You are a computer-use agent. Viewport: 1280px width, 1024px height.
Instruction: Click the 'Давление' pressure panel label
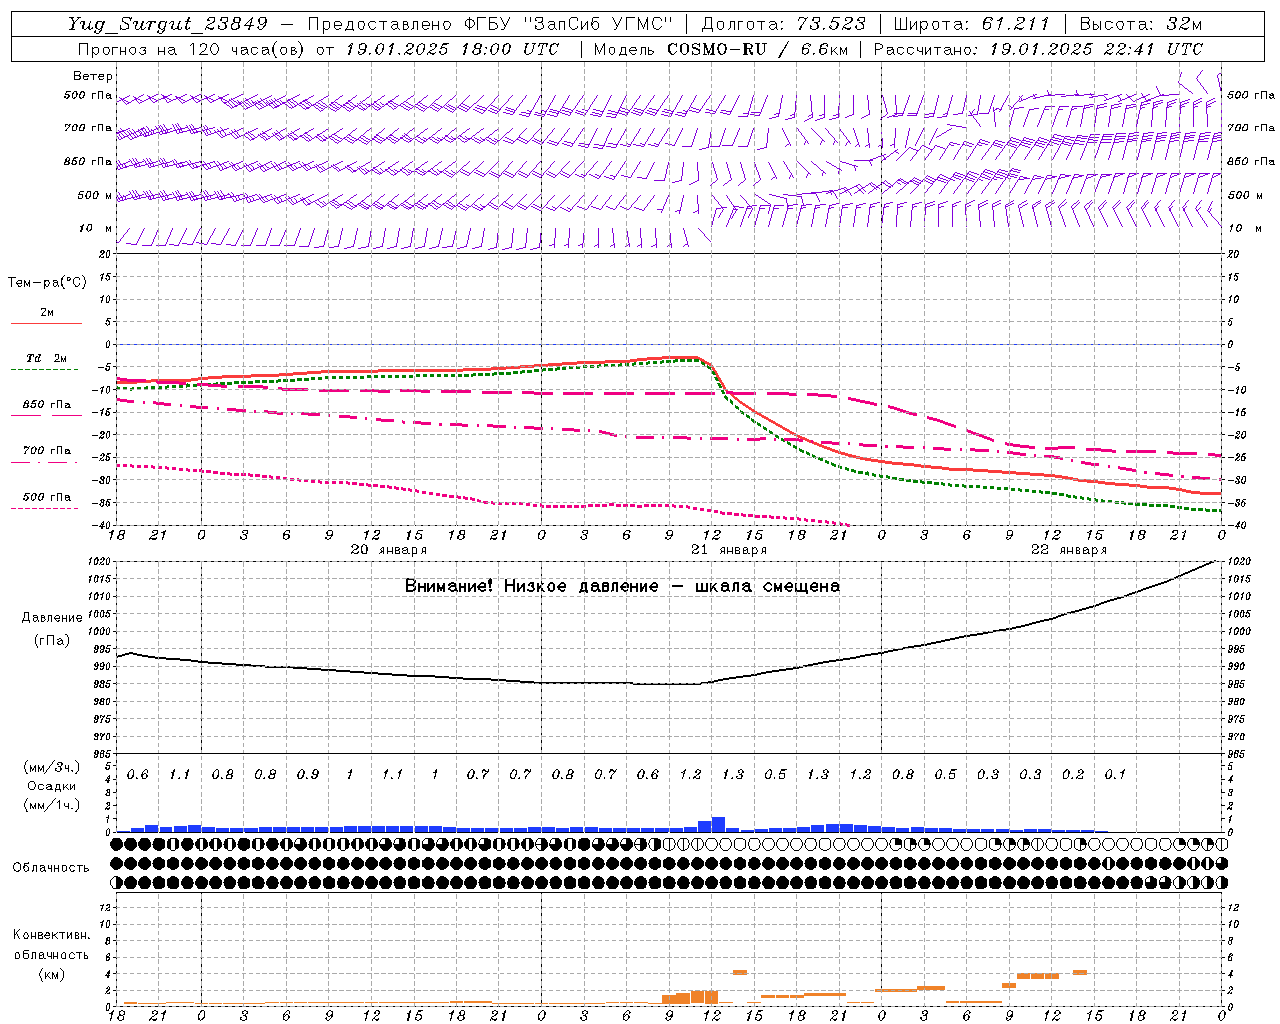point(52,618)
